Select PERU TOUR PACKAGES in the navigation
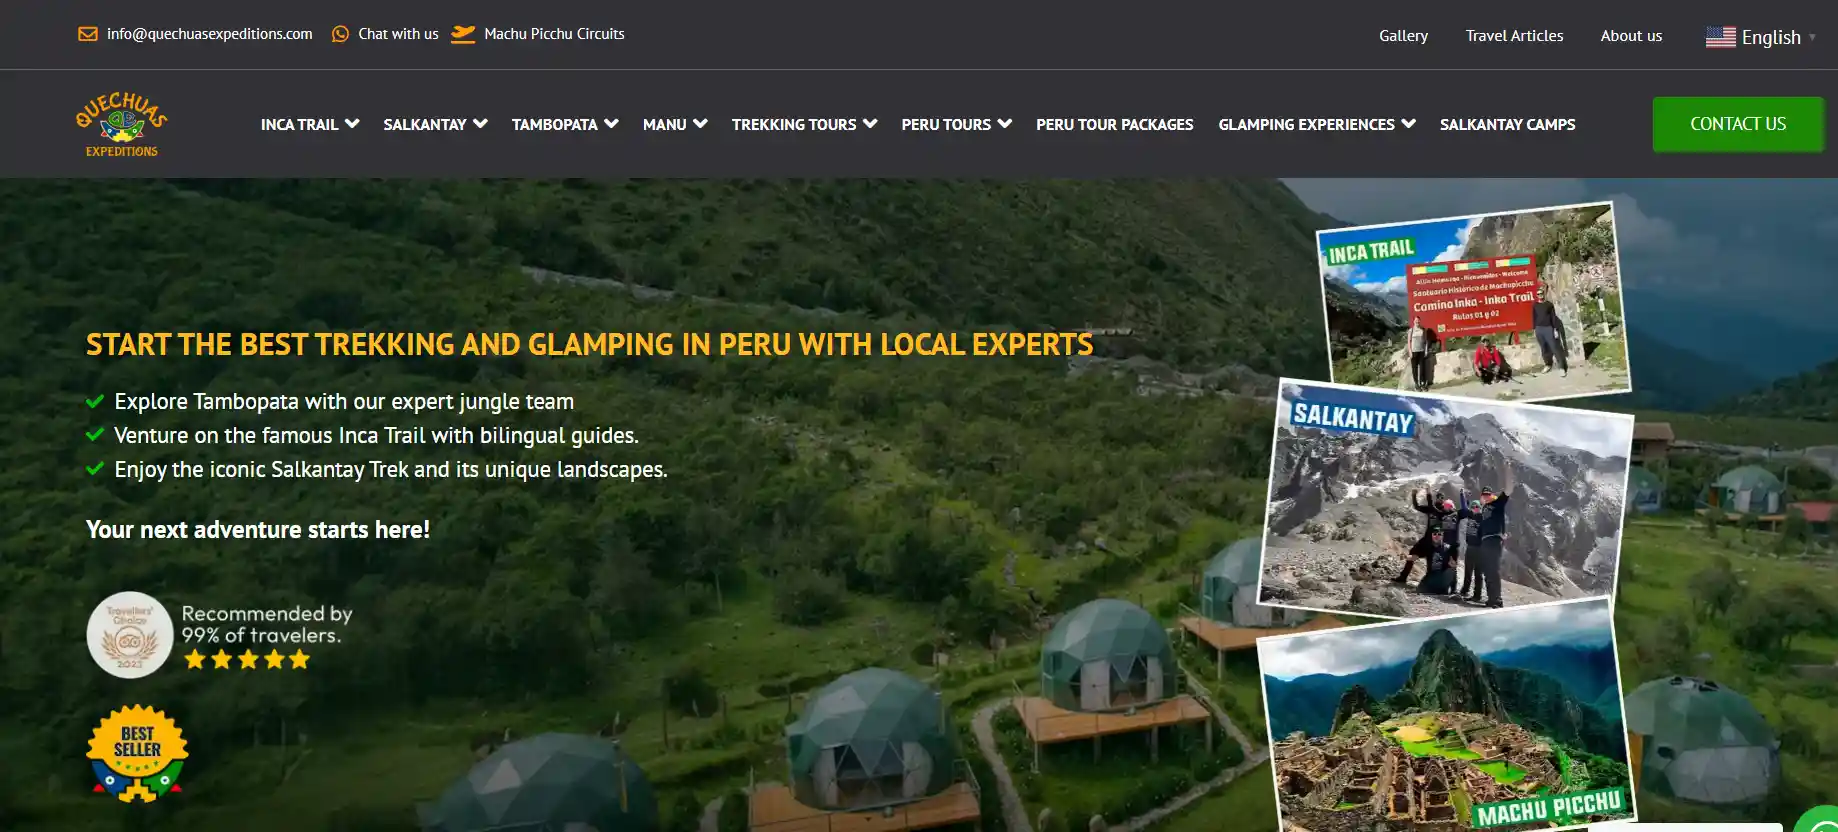This screenshot has height=832, width=1838. pyautogui.click(x=1115, y=124)
